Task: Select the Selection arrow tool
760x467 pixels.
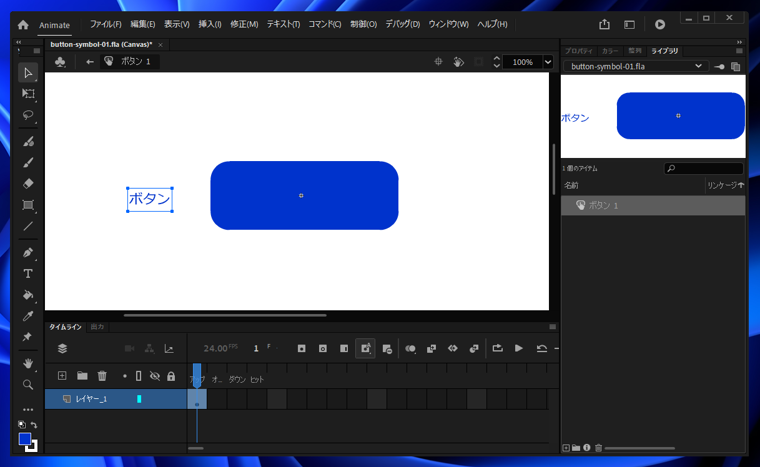Action: (x=28, y=73)
